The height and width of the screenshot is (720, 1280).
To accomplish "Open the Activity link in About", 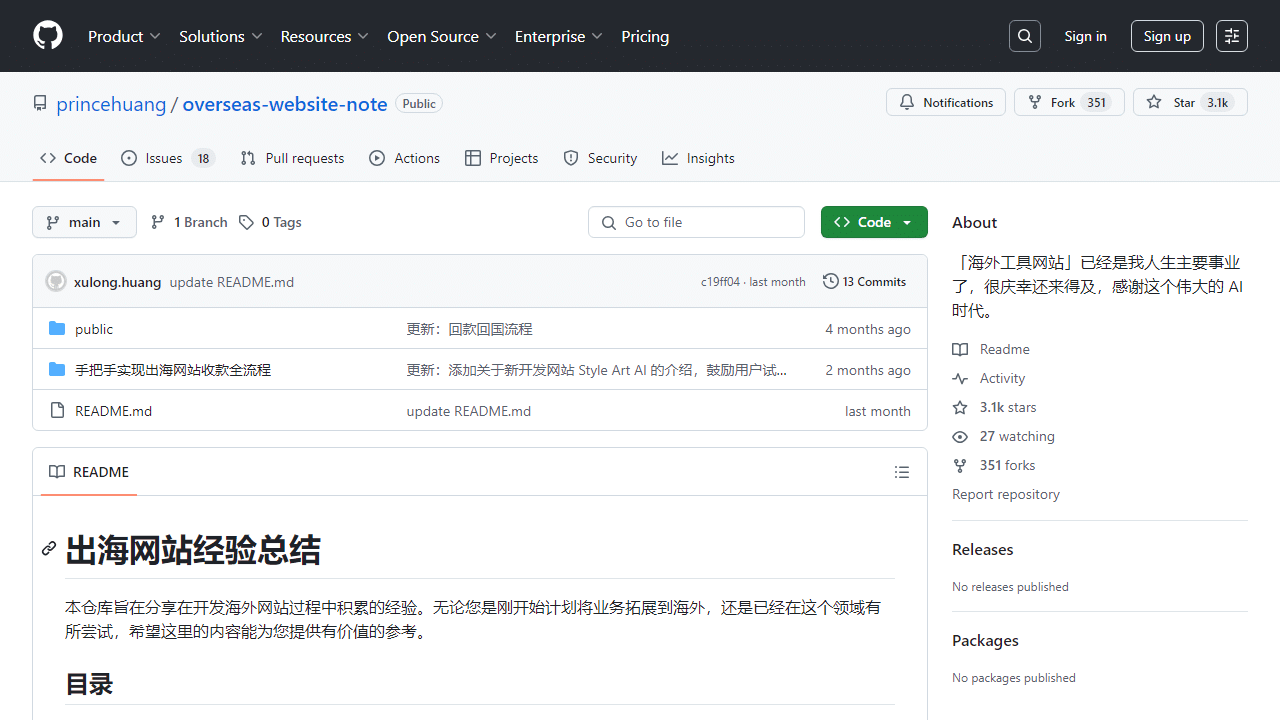I will click(989, 378).
